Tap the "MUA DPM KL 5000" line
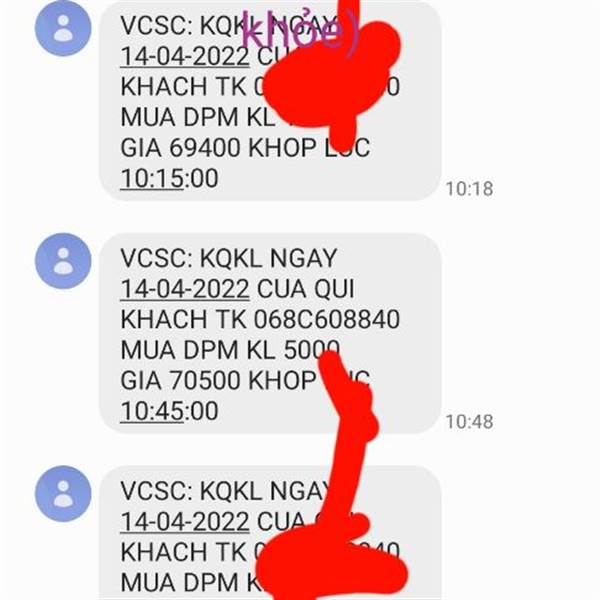600x600 pixels. point(230,350)
